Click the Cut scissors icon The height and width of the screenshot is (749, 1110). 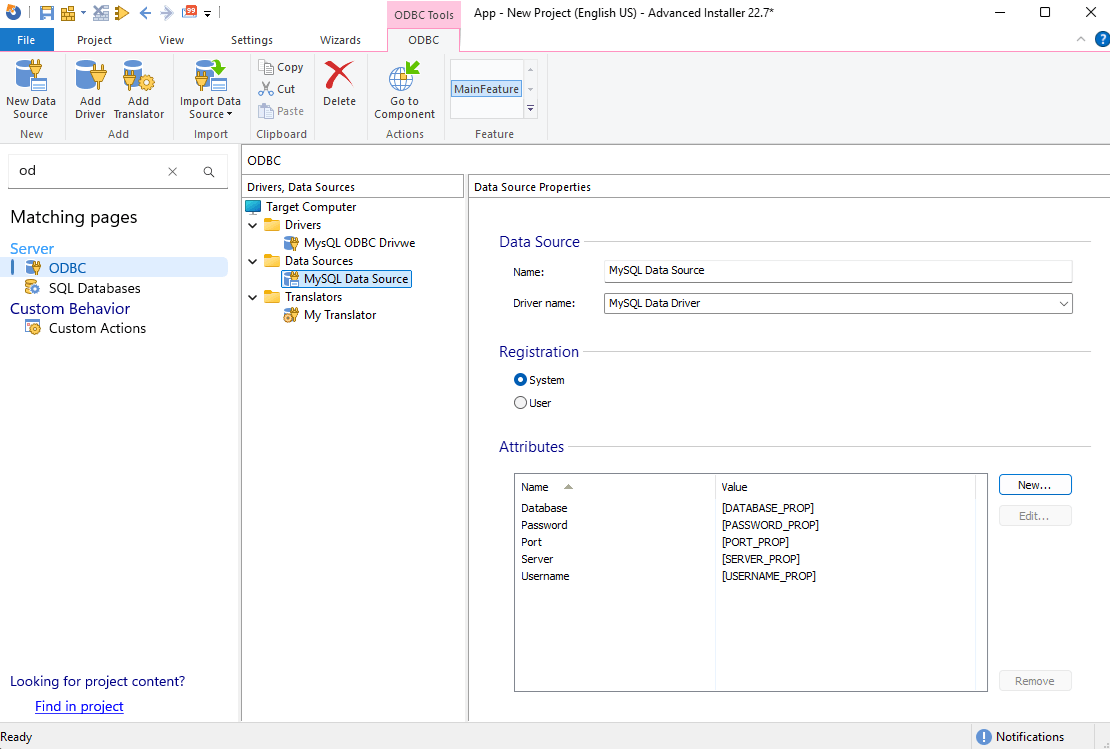(265, 89)
